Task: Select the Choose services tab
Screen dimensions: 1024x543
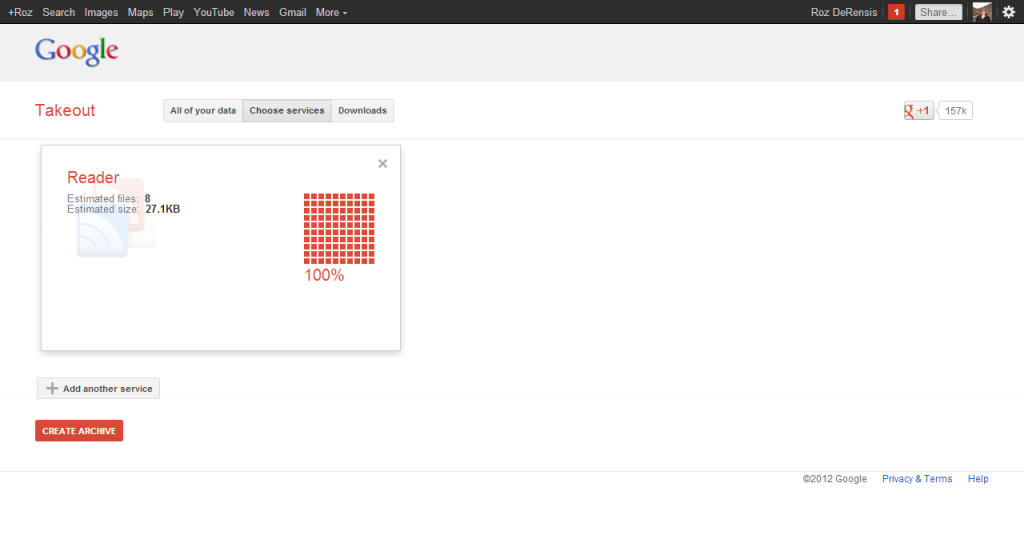Action: 287,110
